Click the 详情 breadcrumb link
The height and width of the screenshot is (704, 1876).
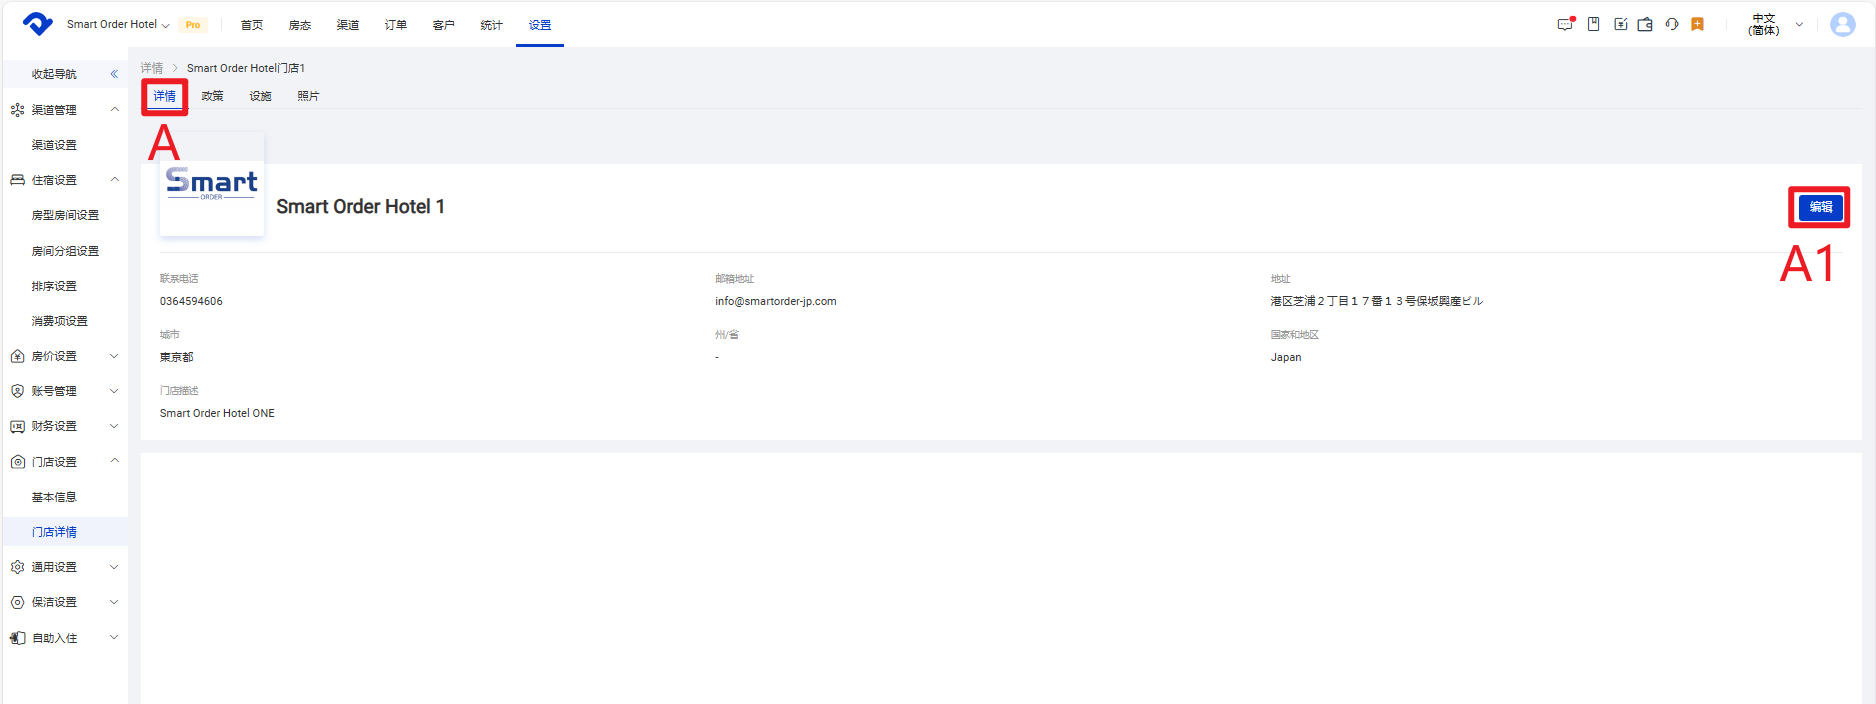click(151, 68)
